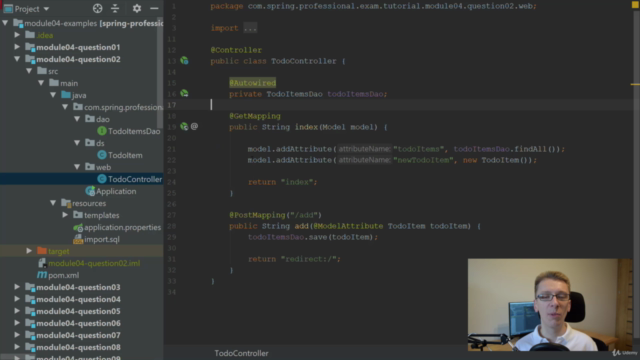Image resolution: width=640 pixels, height=360 pixels.
Task: Collapse the main folder arrow
Action: click(x=41, y=83)
